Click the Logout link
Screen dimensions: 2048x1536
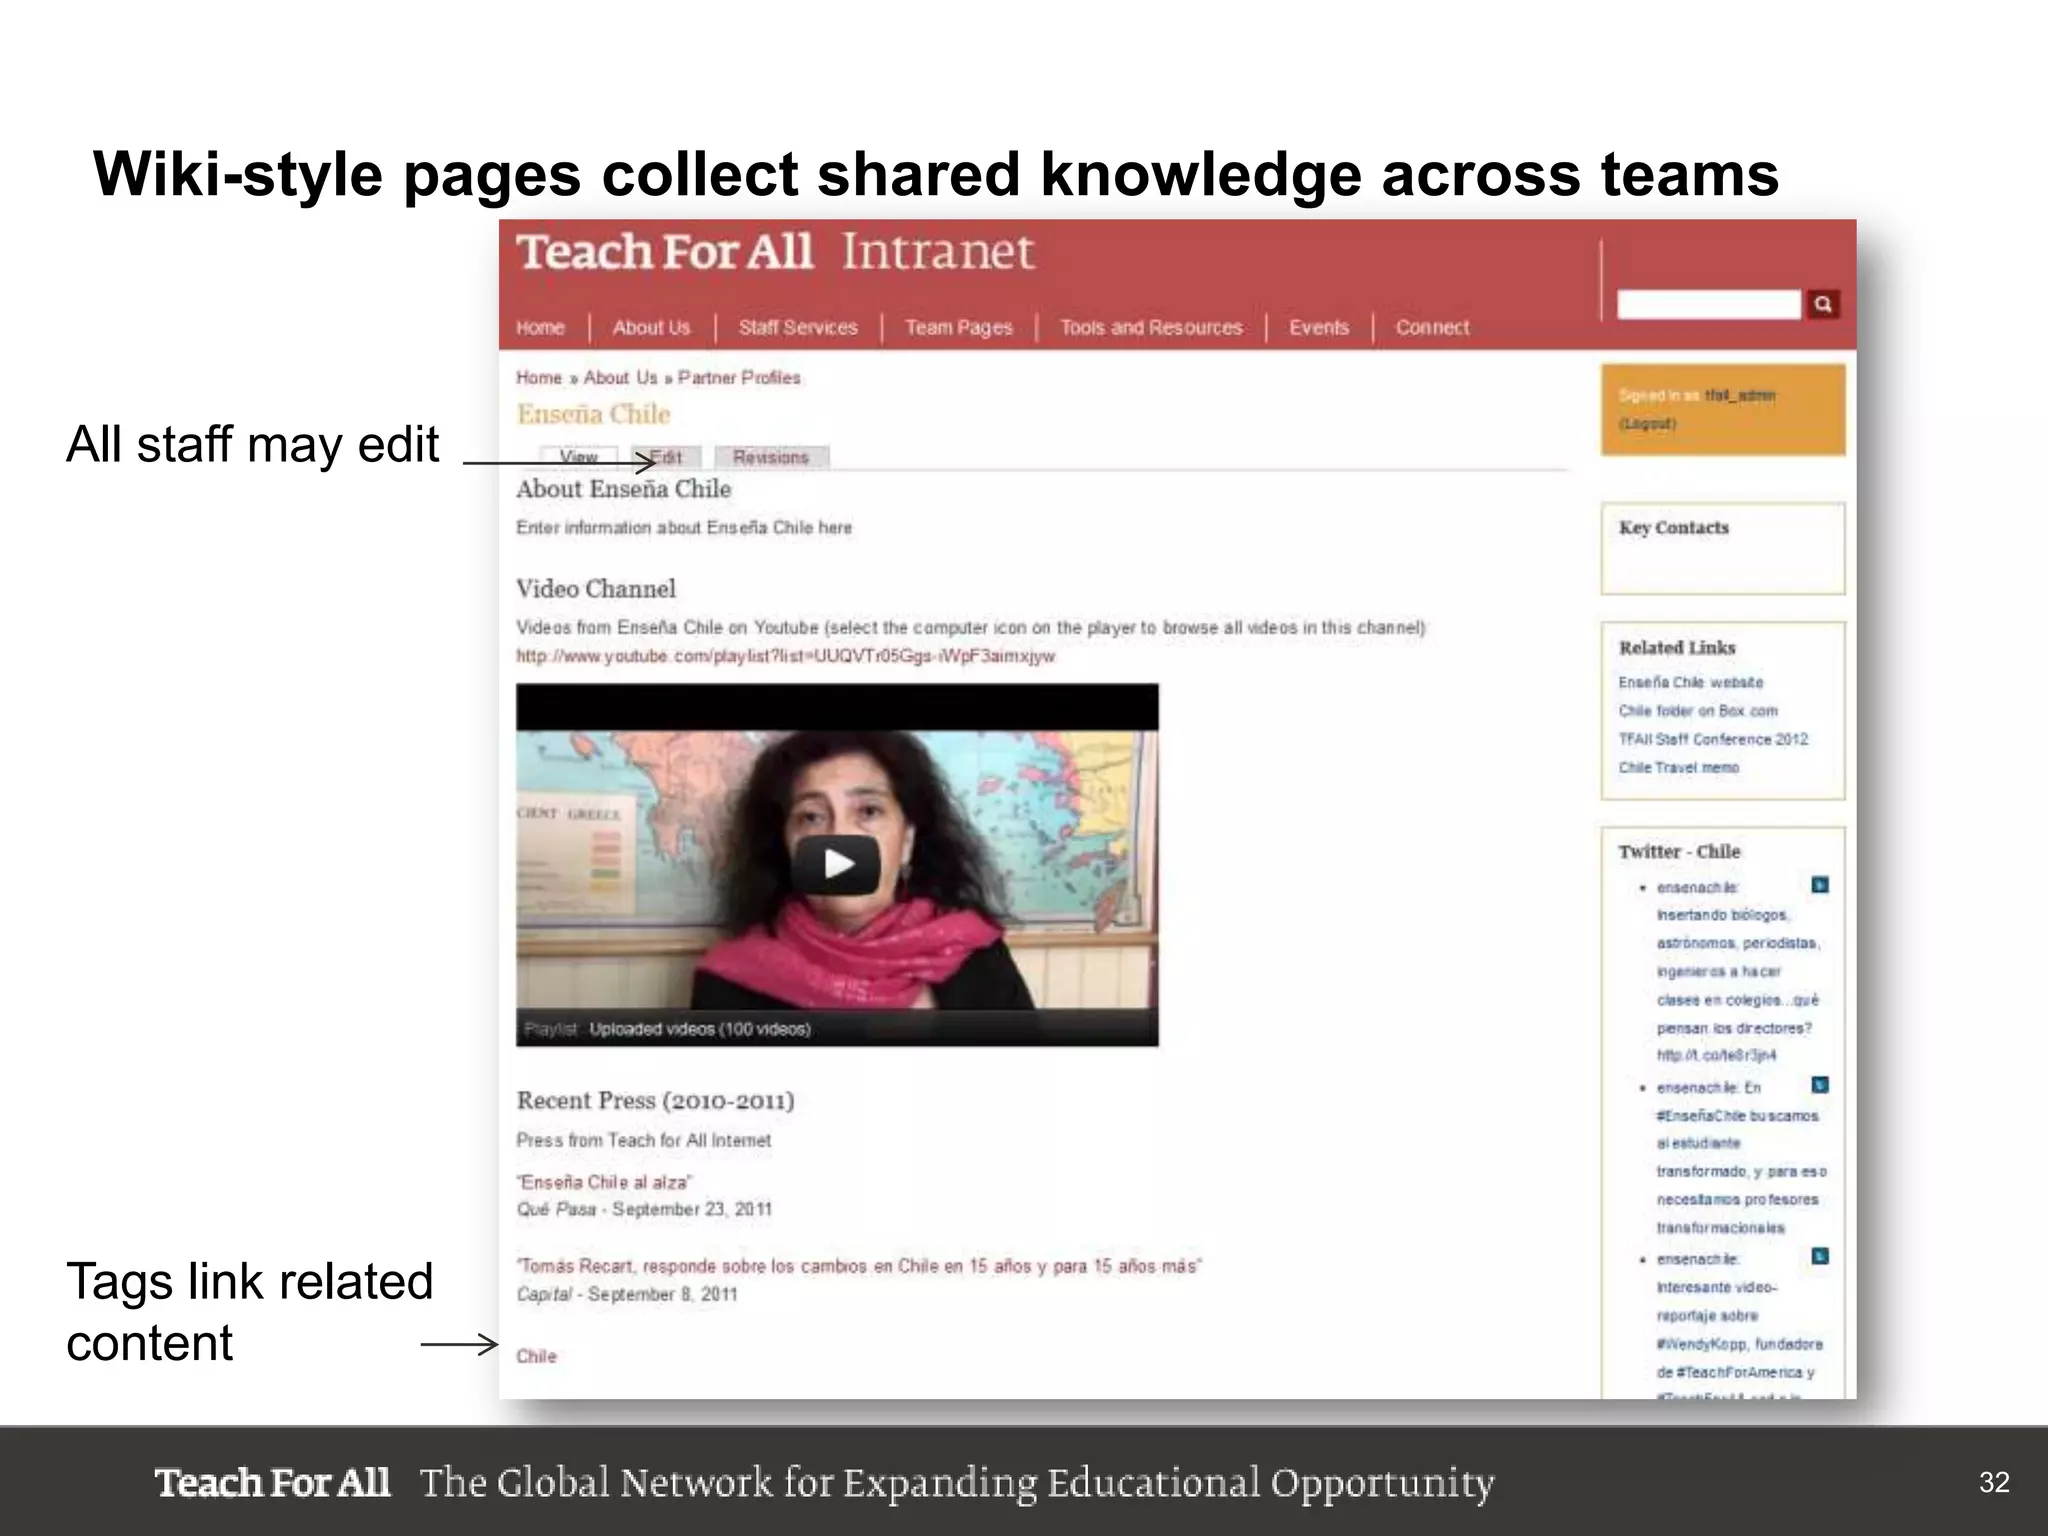1647,423
